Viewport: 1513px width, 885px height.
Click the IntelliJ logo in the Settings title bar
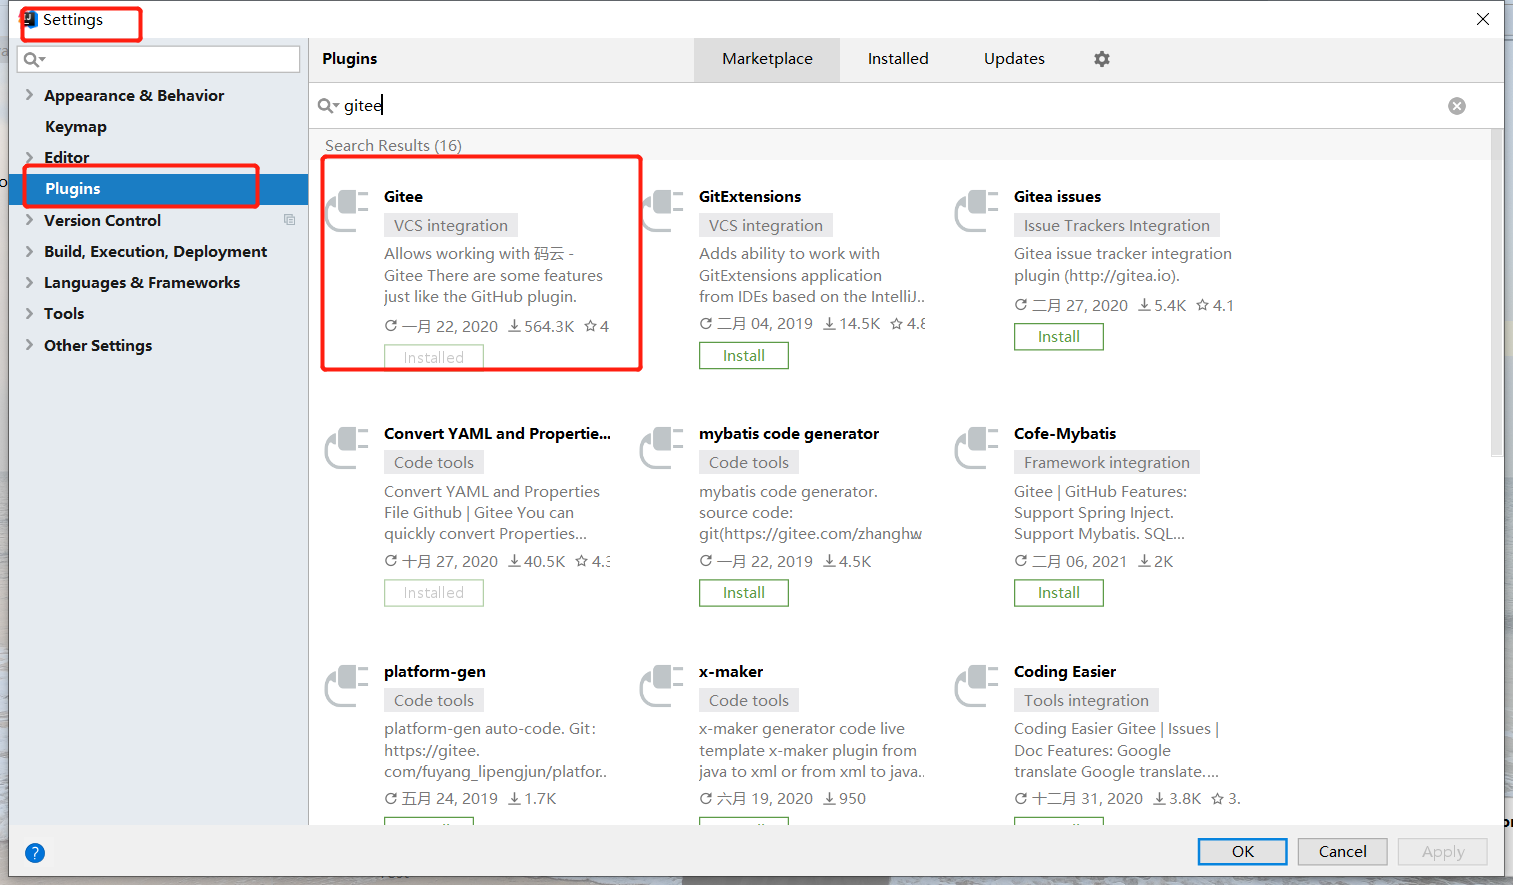30,19
